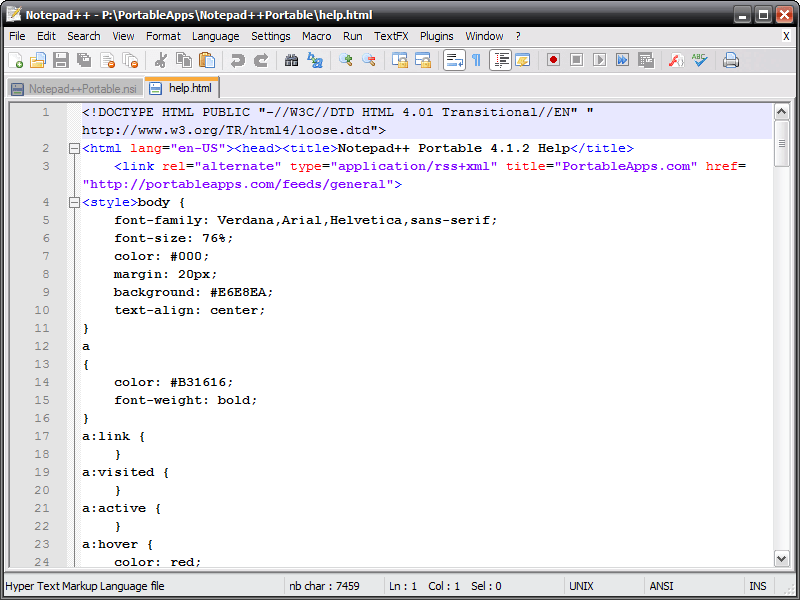Start macro recording with the red record icon
Viewport: 800px width, 600px height.
point(553,60)
